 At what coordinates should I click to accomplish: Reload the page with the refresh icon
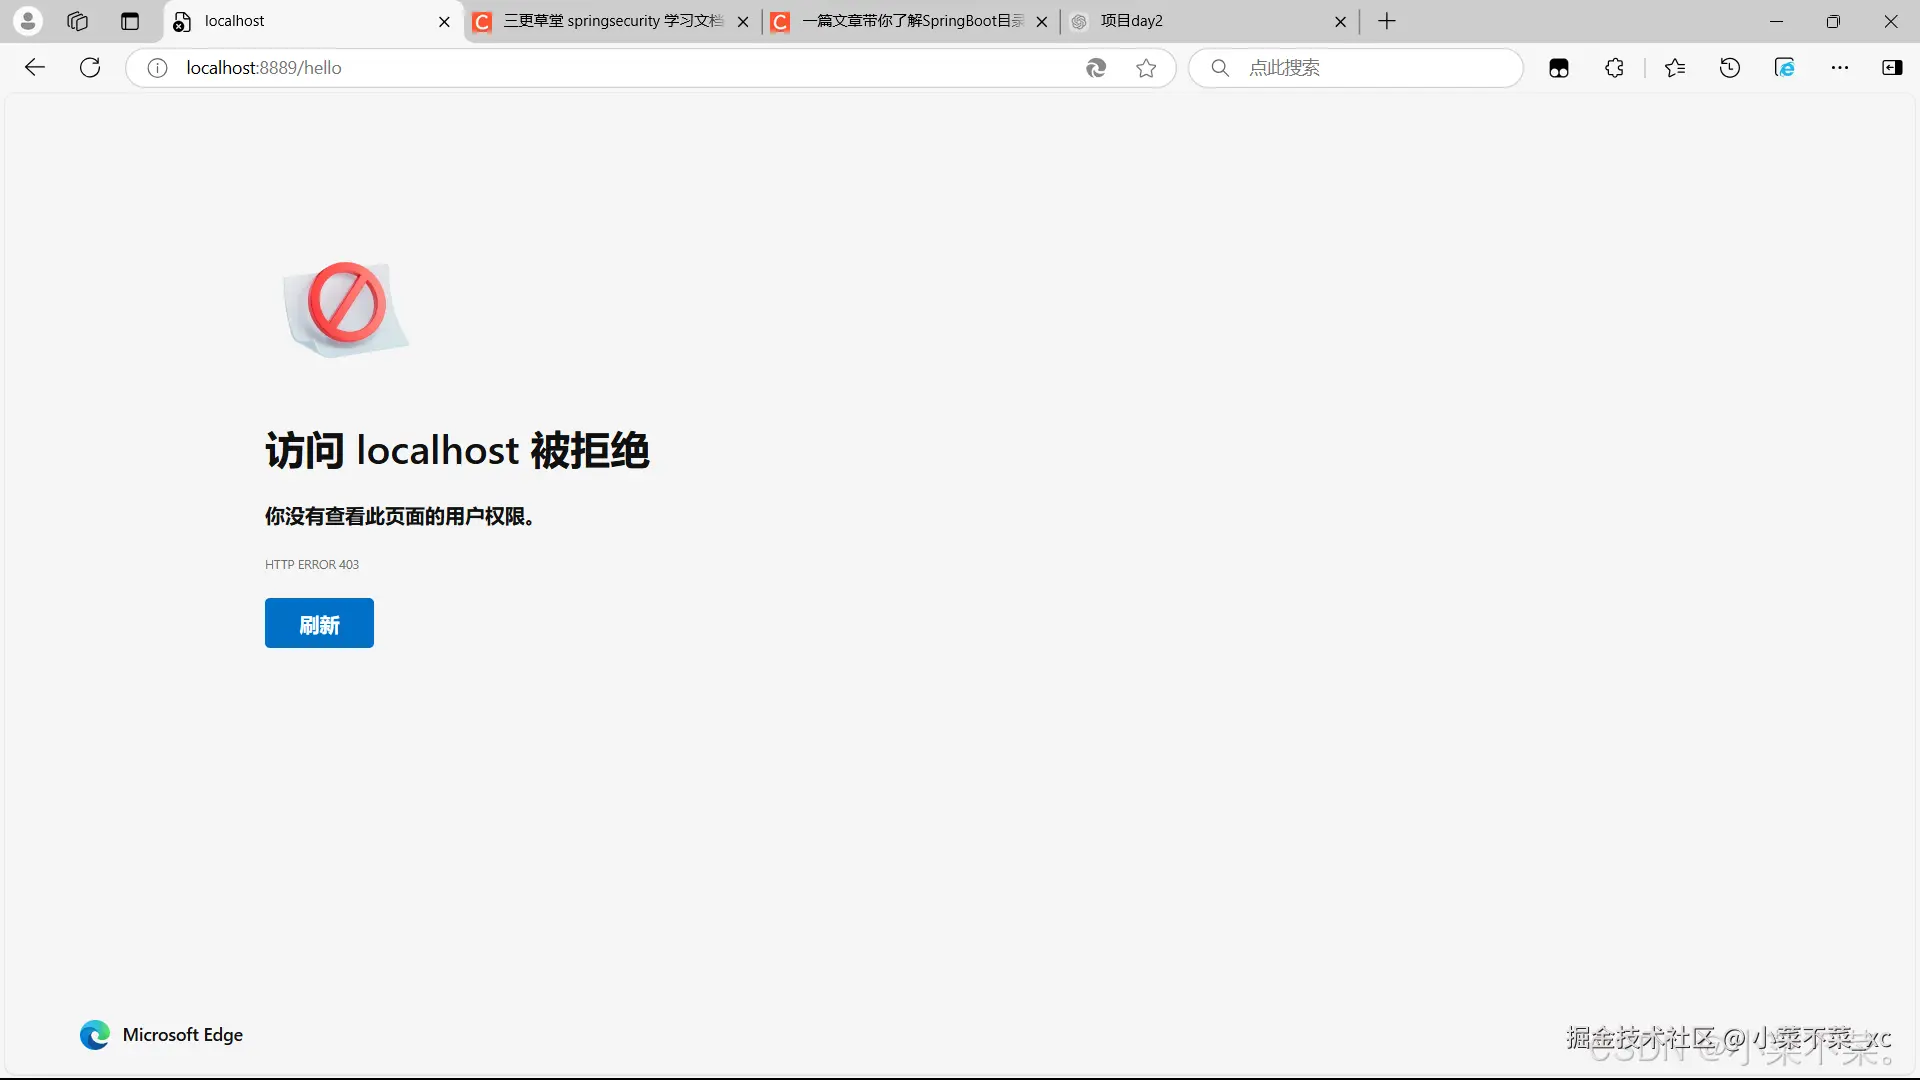[x=90, y=68]
